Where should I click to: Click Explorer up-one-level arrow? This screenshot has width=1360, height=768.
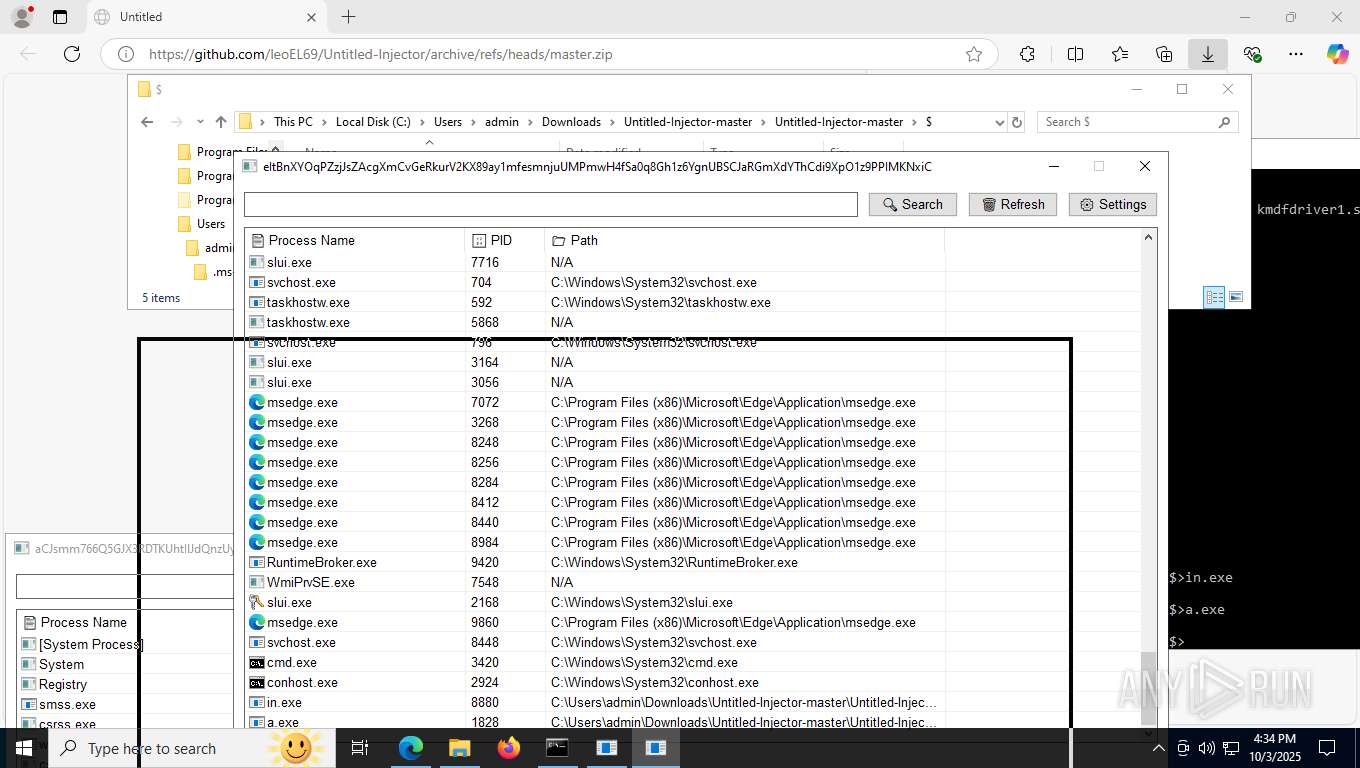coord(221,122)
